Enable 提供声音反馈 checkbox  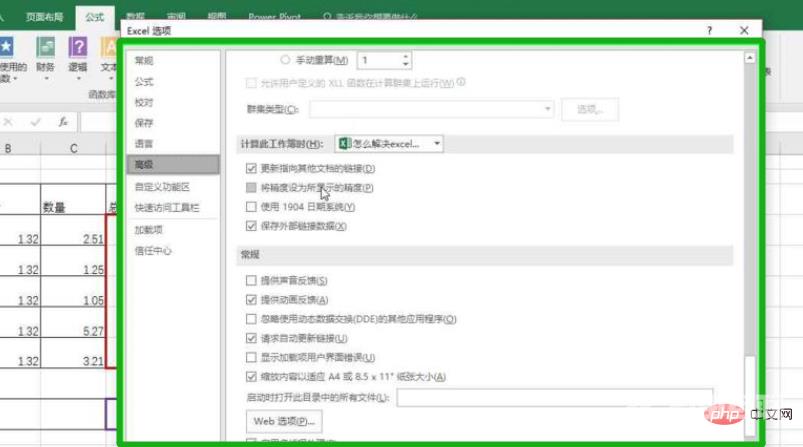click(251, 281)
